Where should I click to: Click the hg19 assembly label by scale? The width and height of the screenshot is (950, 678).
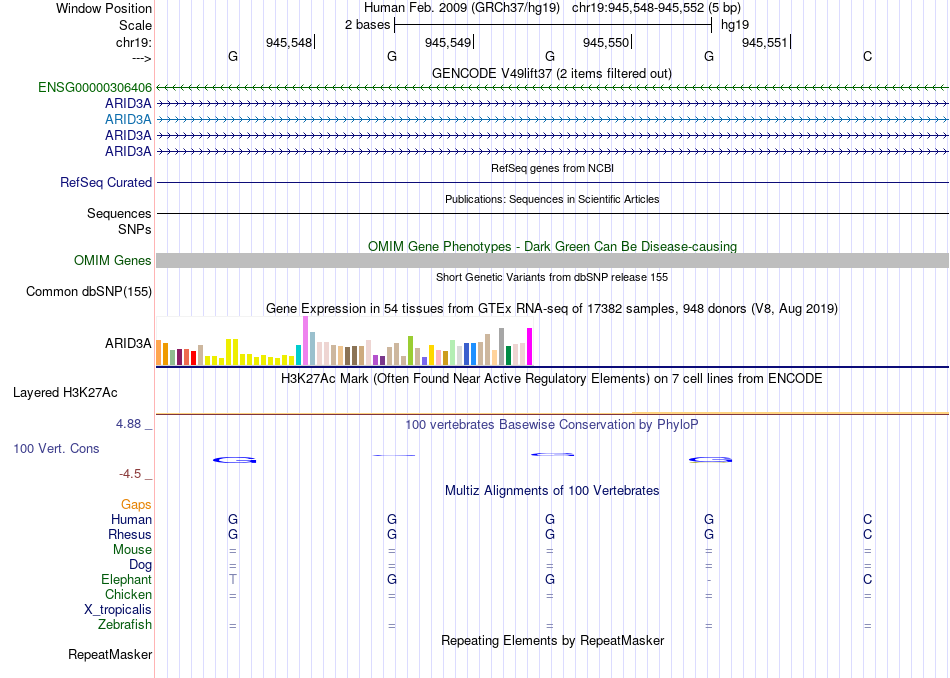(x=735, y=25)
